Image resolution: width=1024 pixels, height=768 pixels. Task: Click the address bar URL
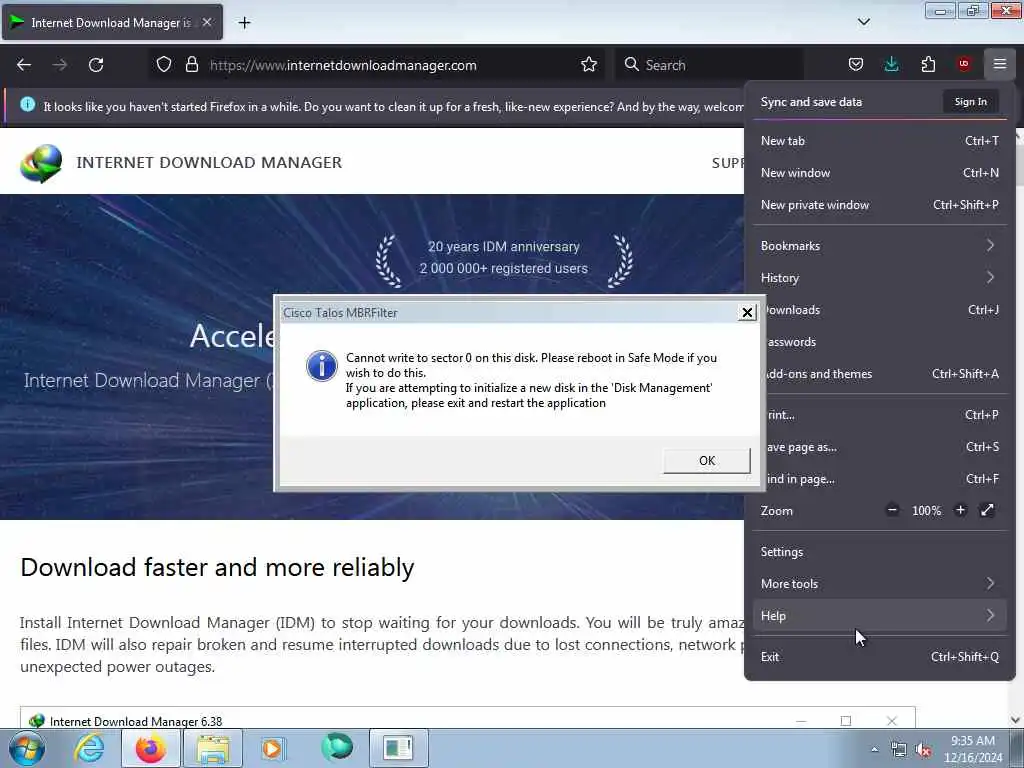(343, 65)
